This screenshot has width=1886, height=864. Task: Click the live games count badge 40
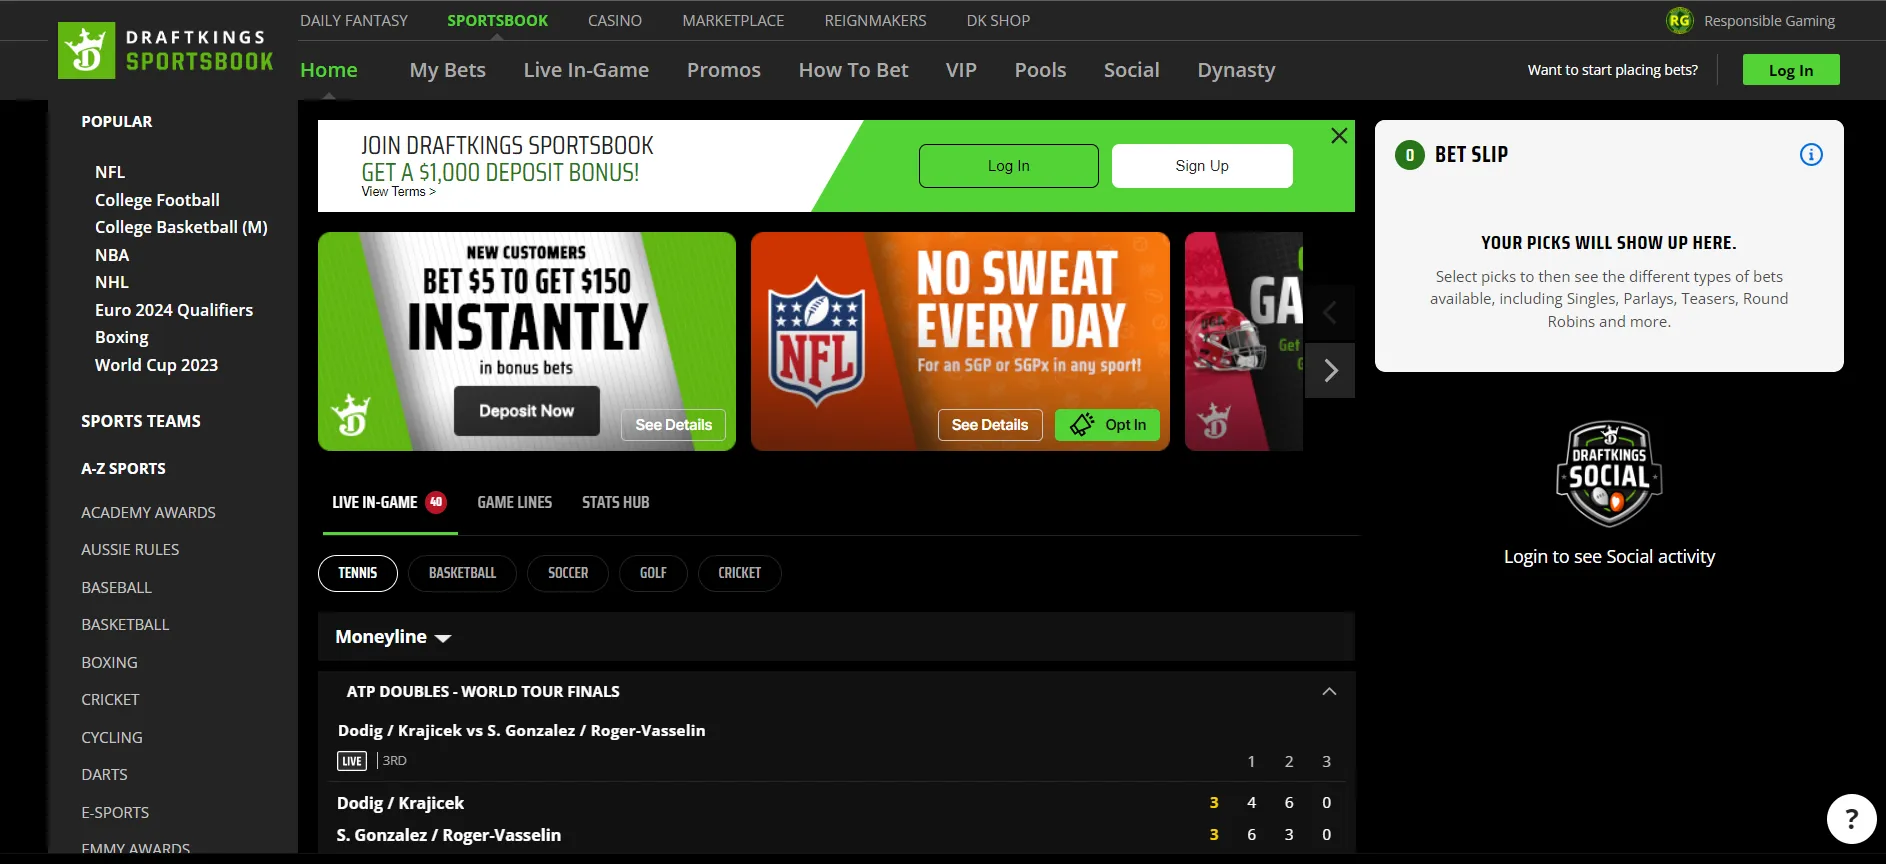[436, 502]
